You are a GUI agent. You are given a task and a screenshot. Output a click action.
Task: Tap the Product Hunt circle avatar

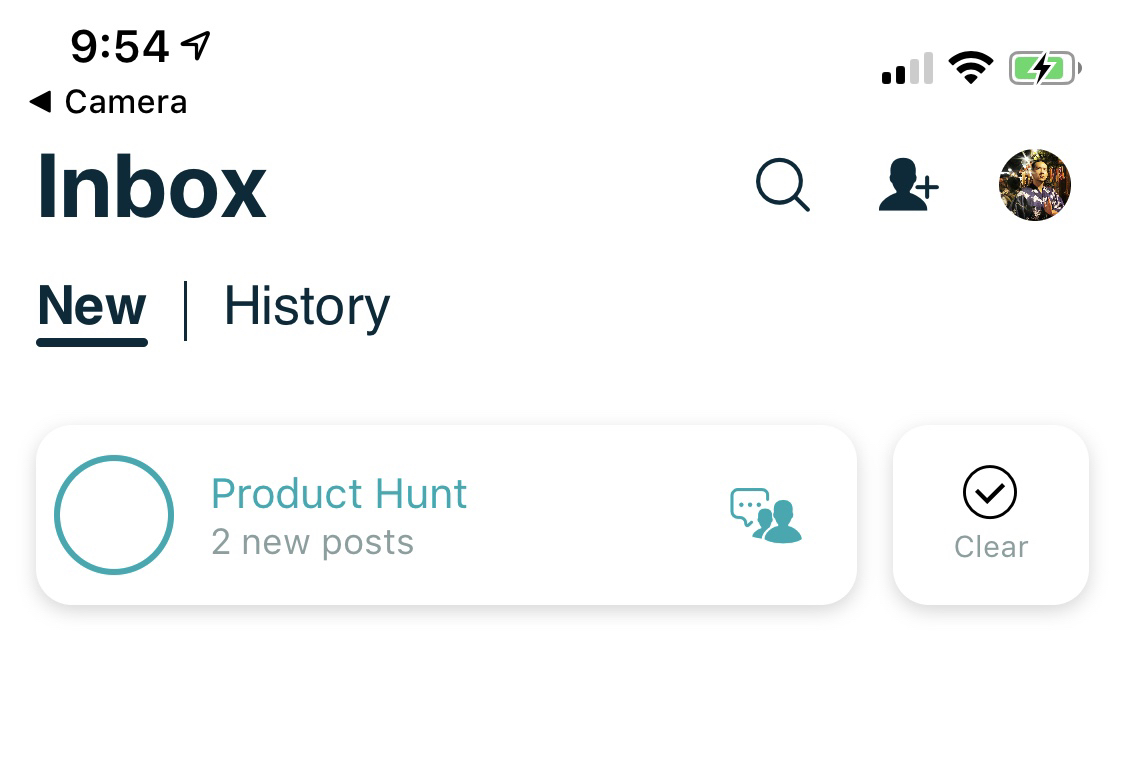pos(114,515)
